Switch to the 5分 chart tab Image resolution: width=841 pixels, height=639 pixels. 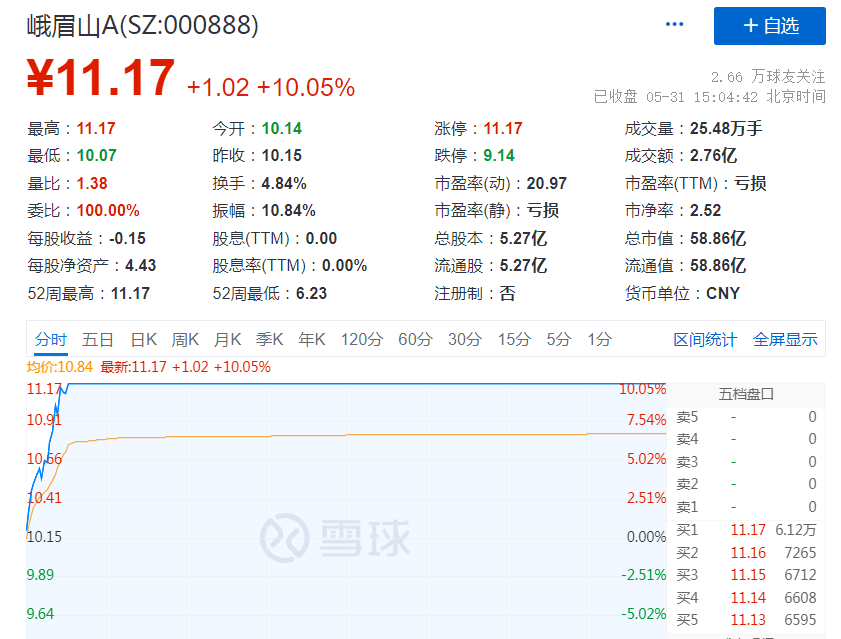tap(559, 340)
